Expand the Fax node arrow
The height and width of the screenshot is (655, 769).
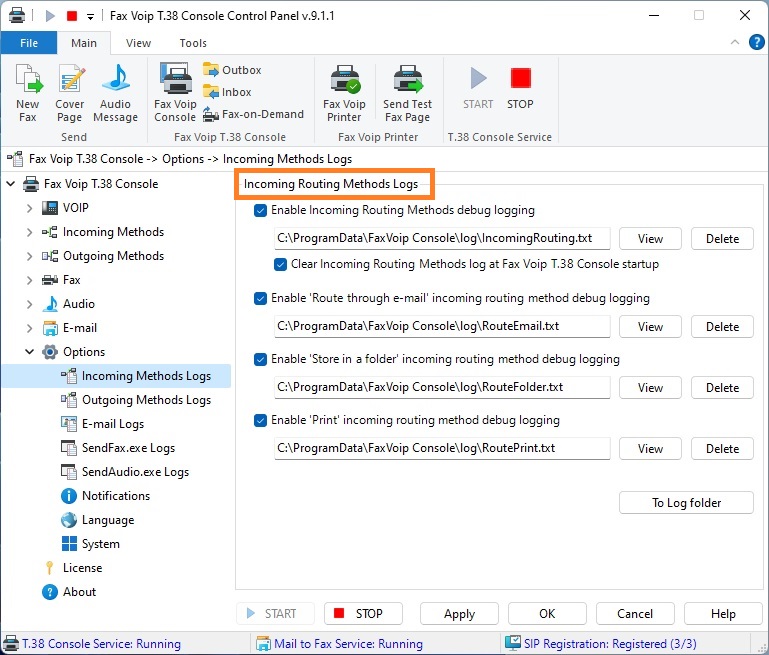point(29,280)
